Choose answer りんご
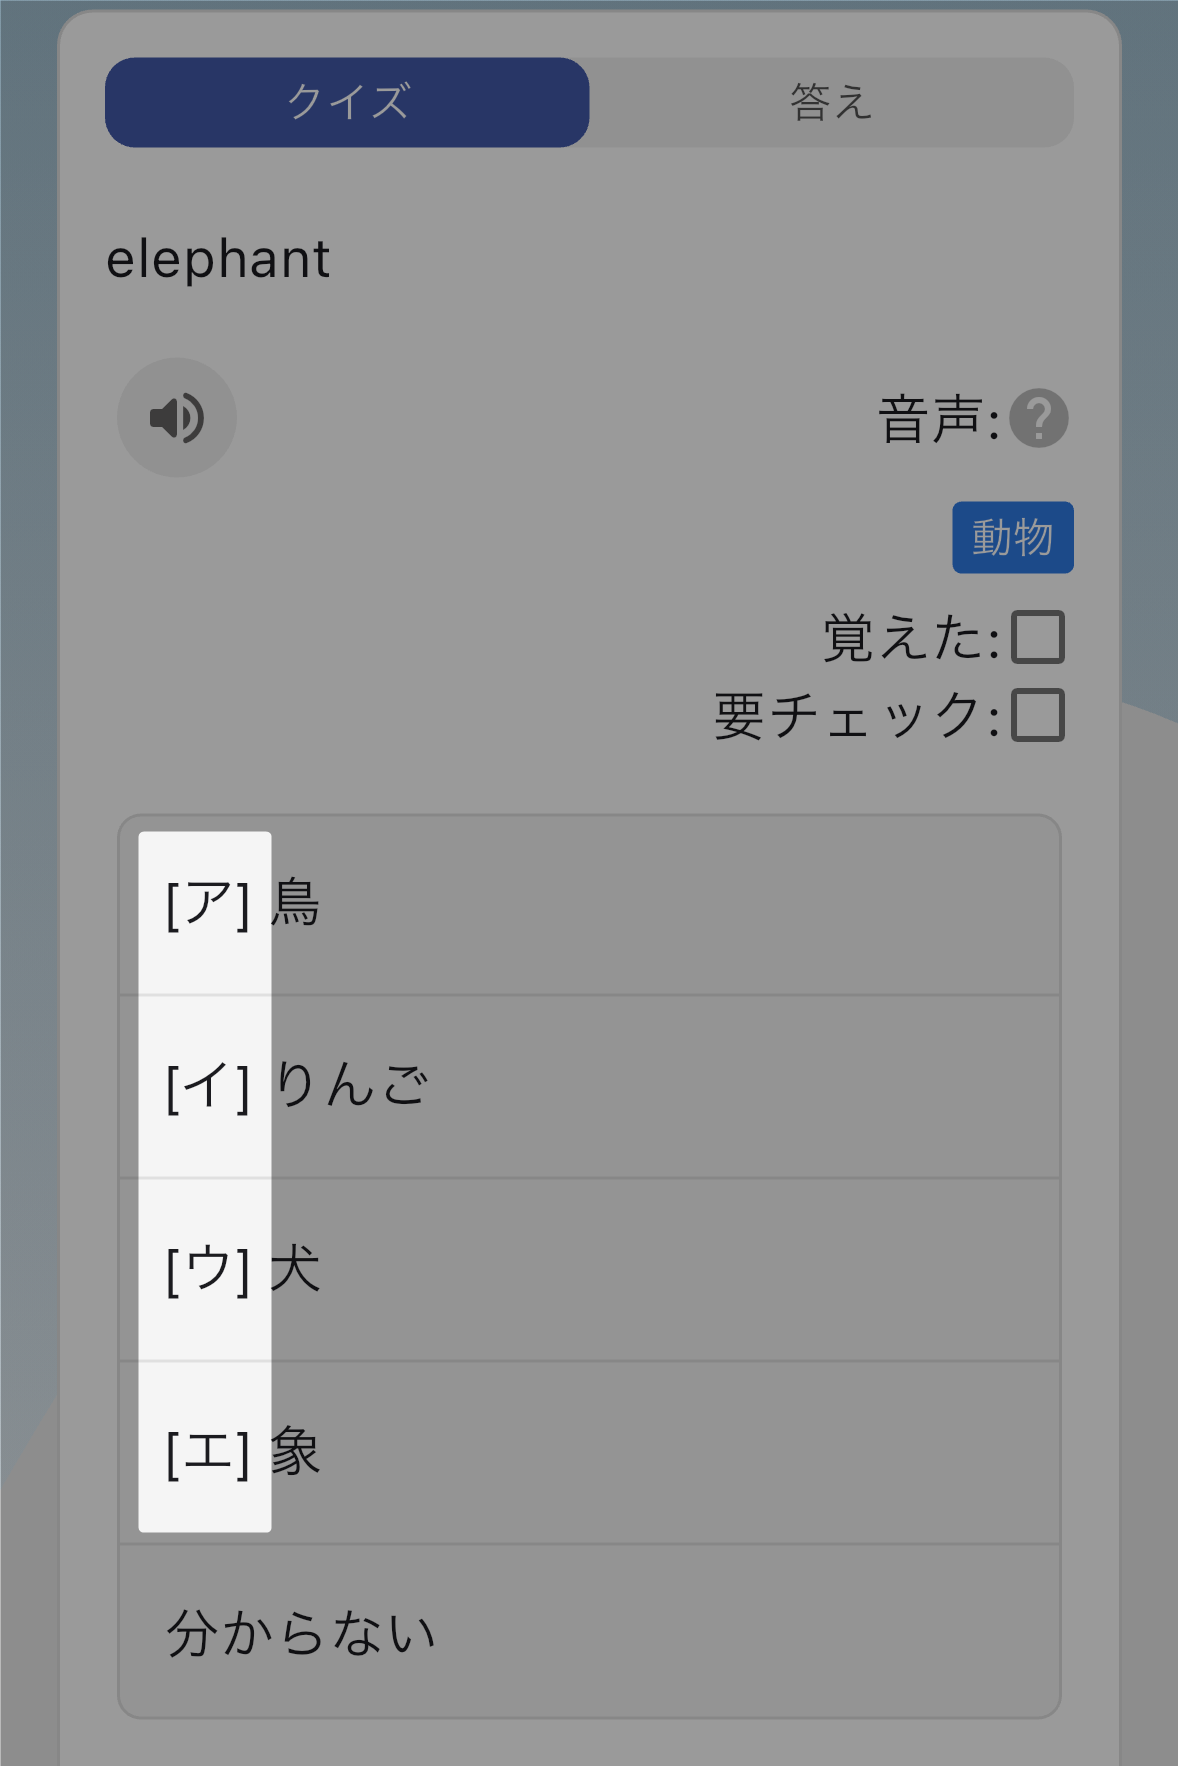1178x1766 pixels. [x=590, y=1087]
